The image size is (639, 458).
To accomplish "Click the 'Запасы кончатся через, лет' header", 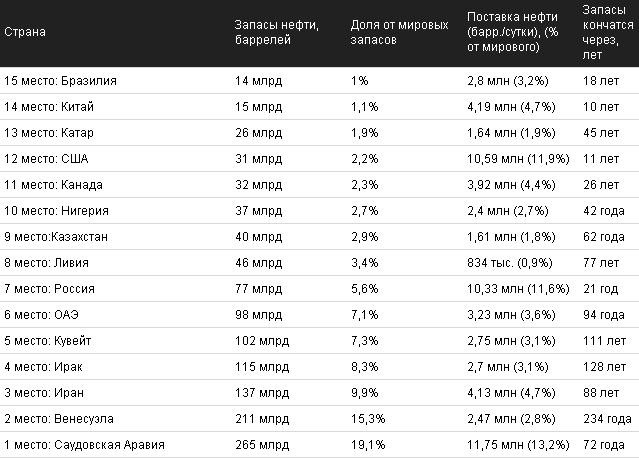I will click(x=608, y=32).
